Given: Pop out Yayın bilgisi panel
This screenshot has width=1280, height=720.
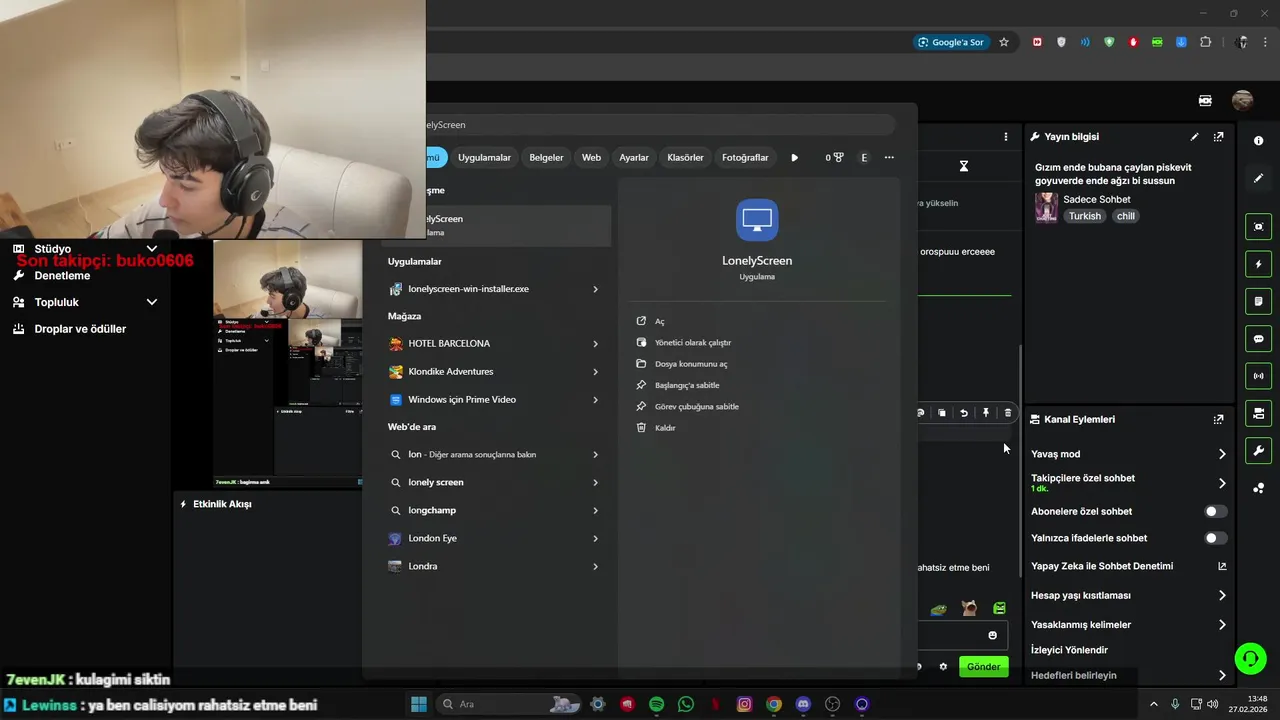Looking at the screenshot, I should point(1218,137).
